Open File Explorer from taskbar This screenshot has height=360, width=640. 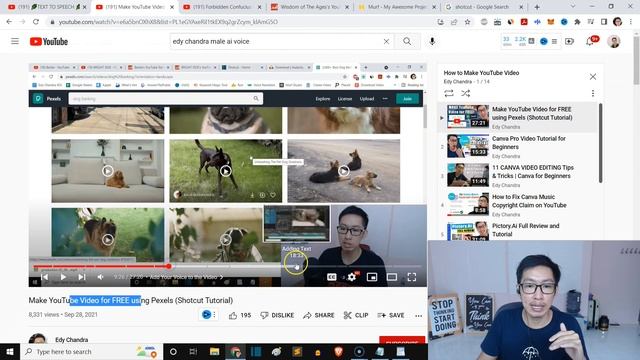214,351
